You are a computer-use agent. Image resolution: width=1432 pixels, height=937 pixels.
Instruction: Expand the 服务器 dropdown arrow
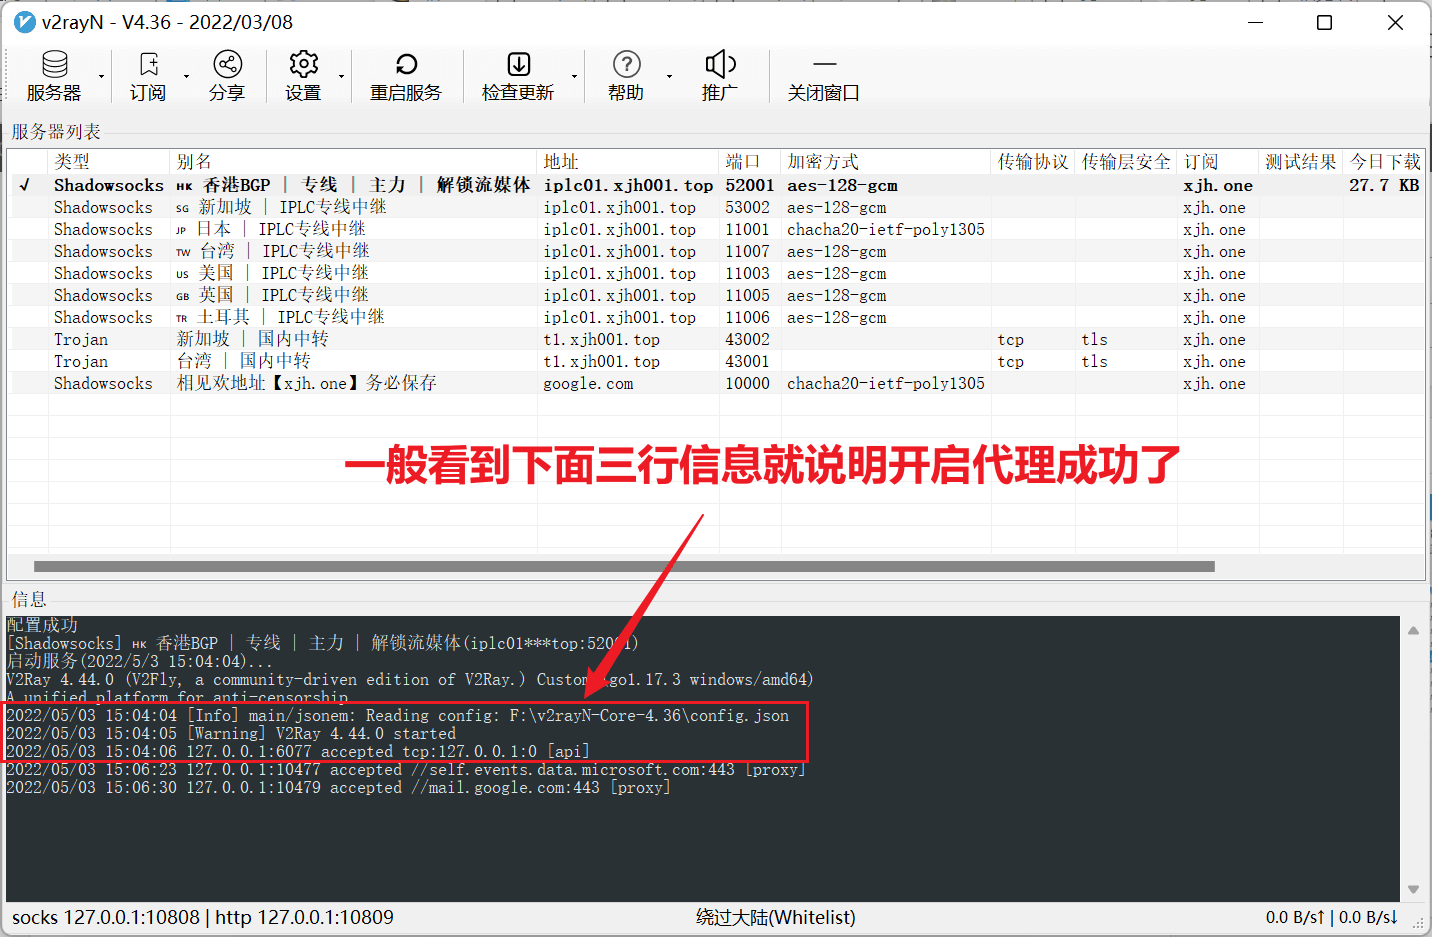pyautogui.click(x=101, y=76)
